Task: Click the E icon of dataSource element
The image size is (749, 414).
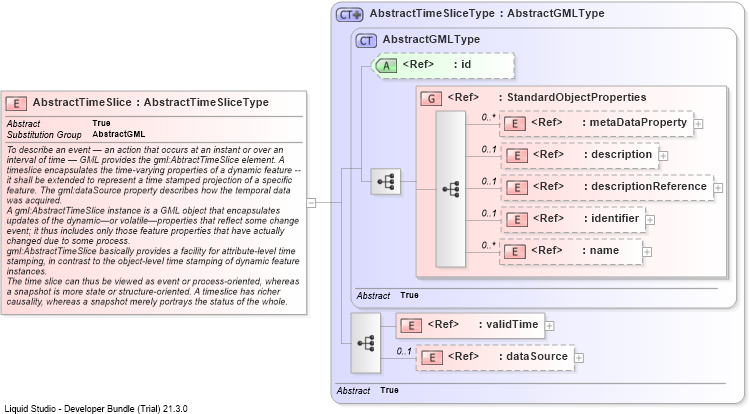Action: coord(432,358)
